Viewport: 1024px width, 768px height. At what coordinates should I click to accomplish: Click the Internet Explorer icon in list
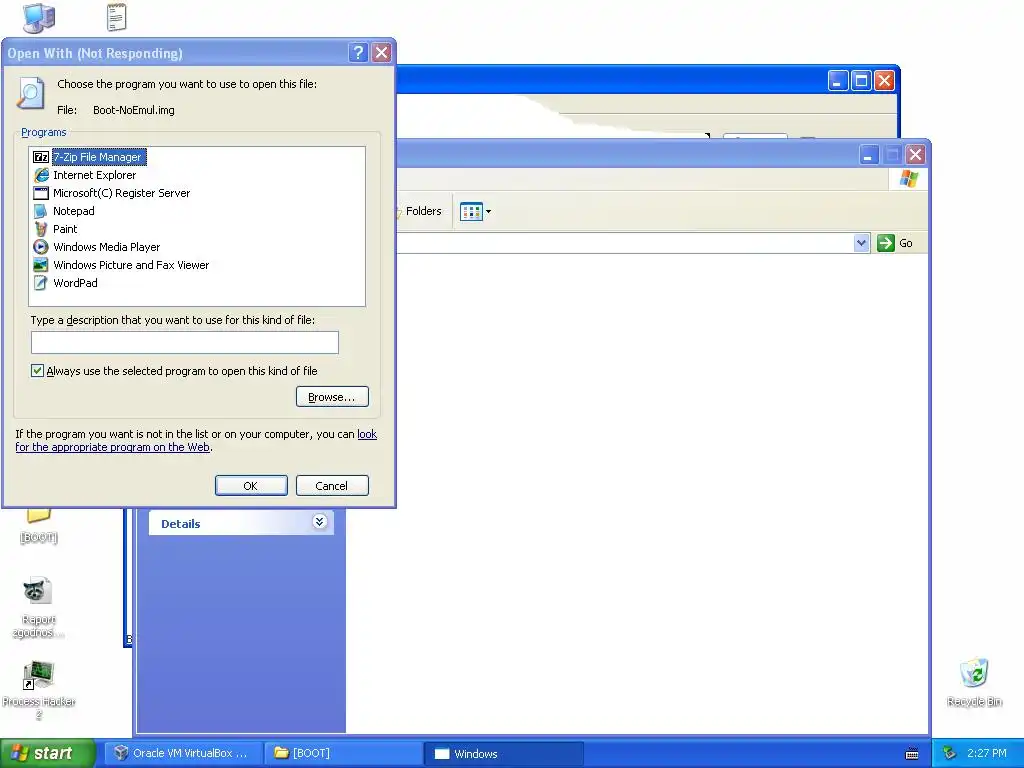coord(40,175)
